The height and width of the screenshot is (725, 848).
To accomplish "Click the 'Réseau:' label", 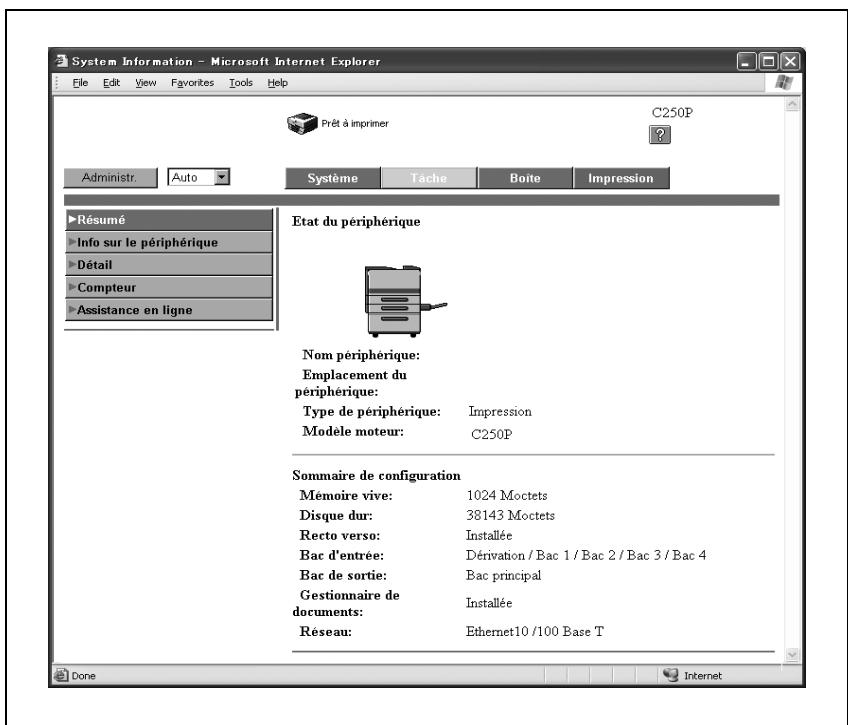I will pos(326,631).
